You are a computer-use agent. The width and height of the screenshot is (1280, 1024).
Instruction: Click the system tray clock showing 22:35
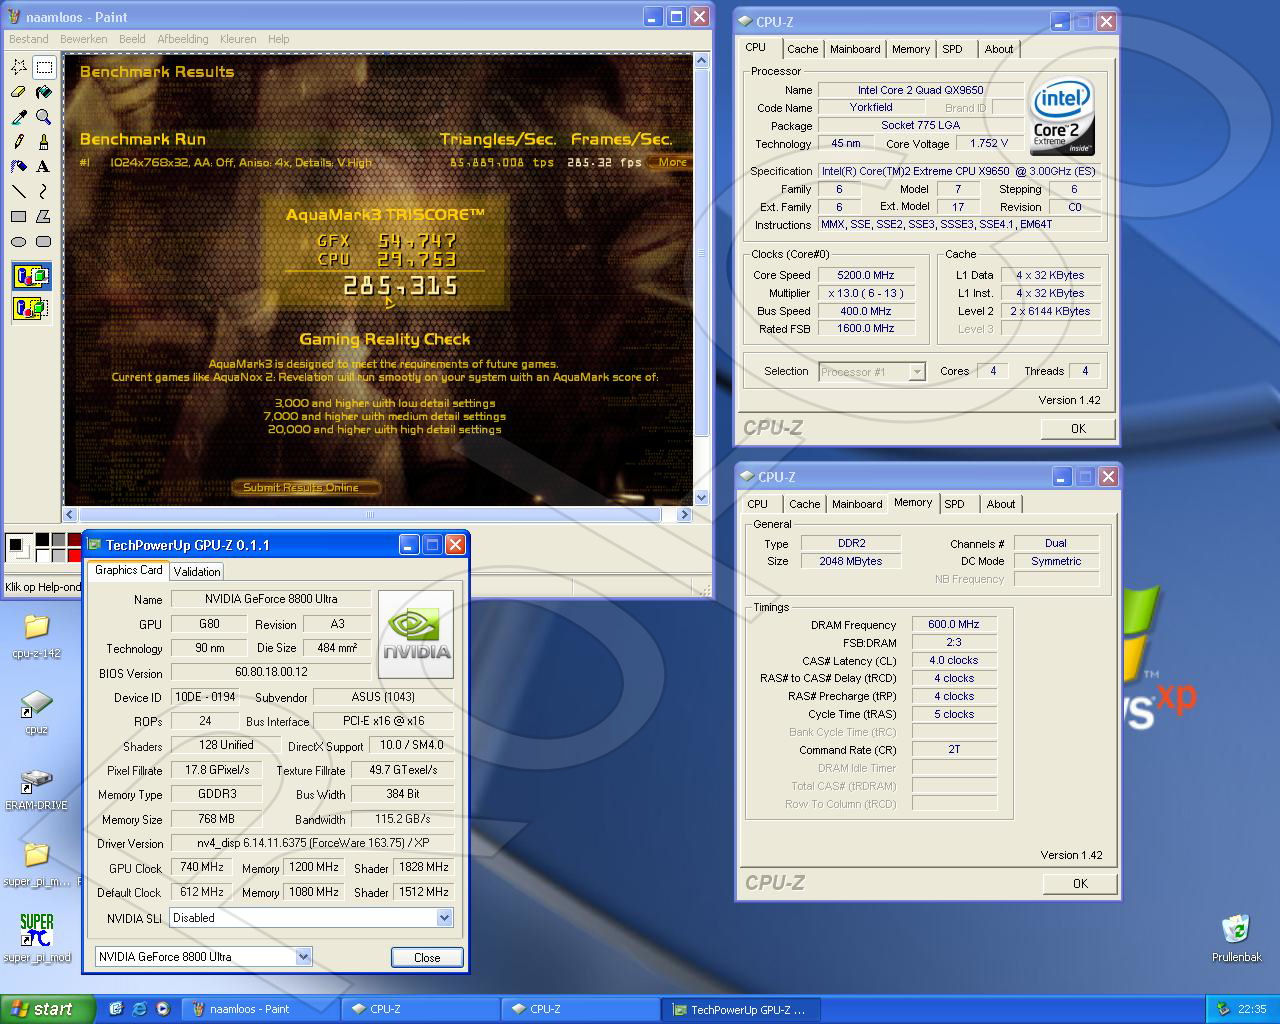pyautogui.click(x=1252, y=1009)
